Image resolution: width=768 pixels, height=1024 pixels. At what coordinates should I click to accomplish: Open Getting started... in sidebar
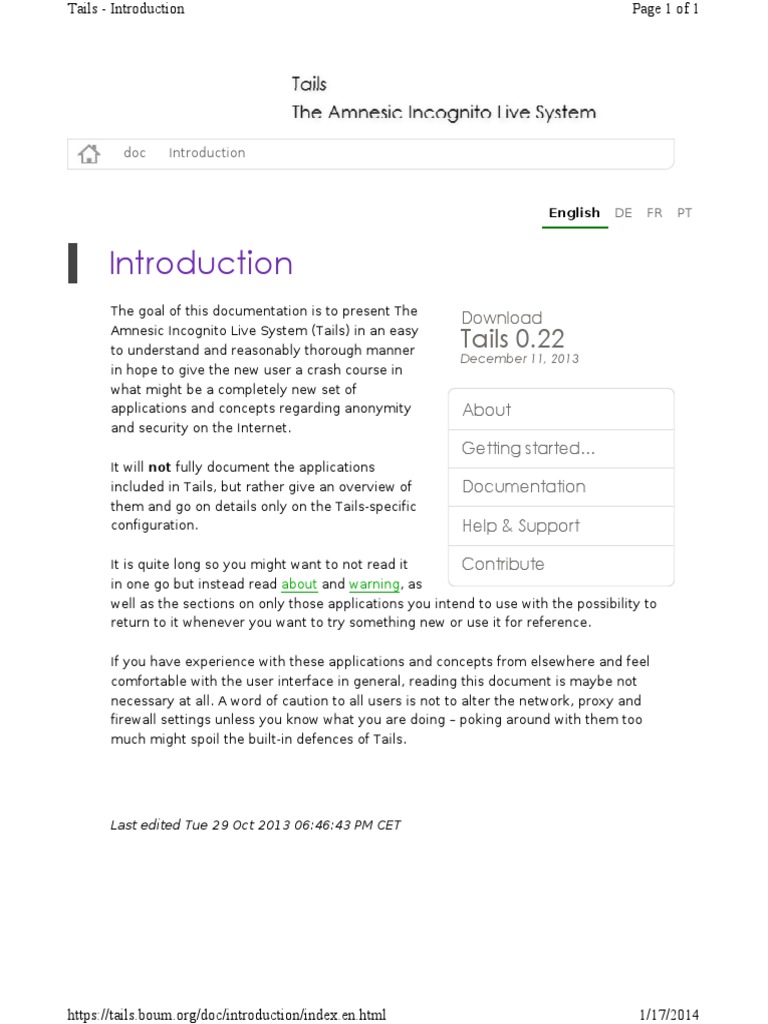click(x=528, y=448)
